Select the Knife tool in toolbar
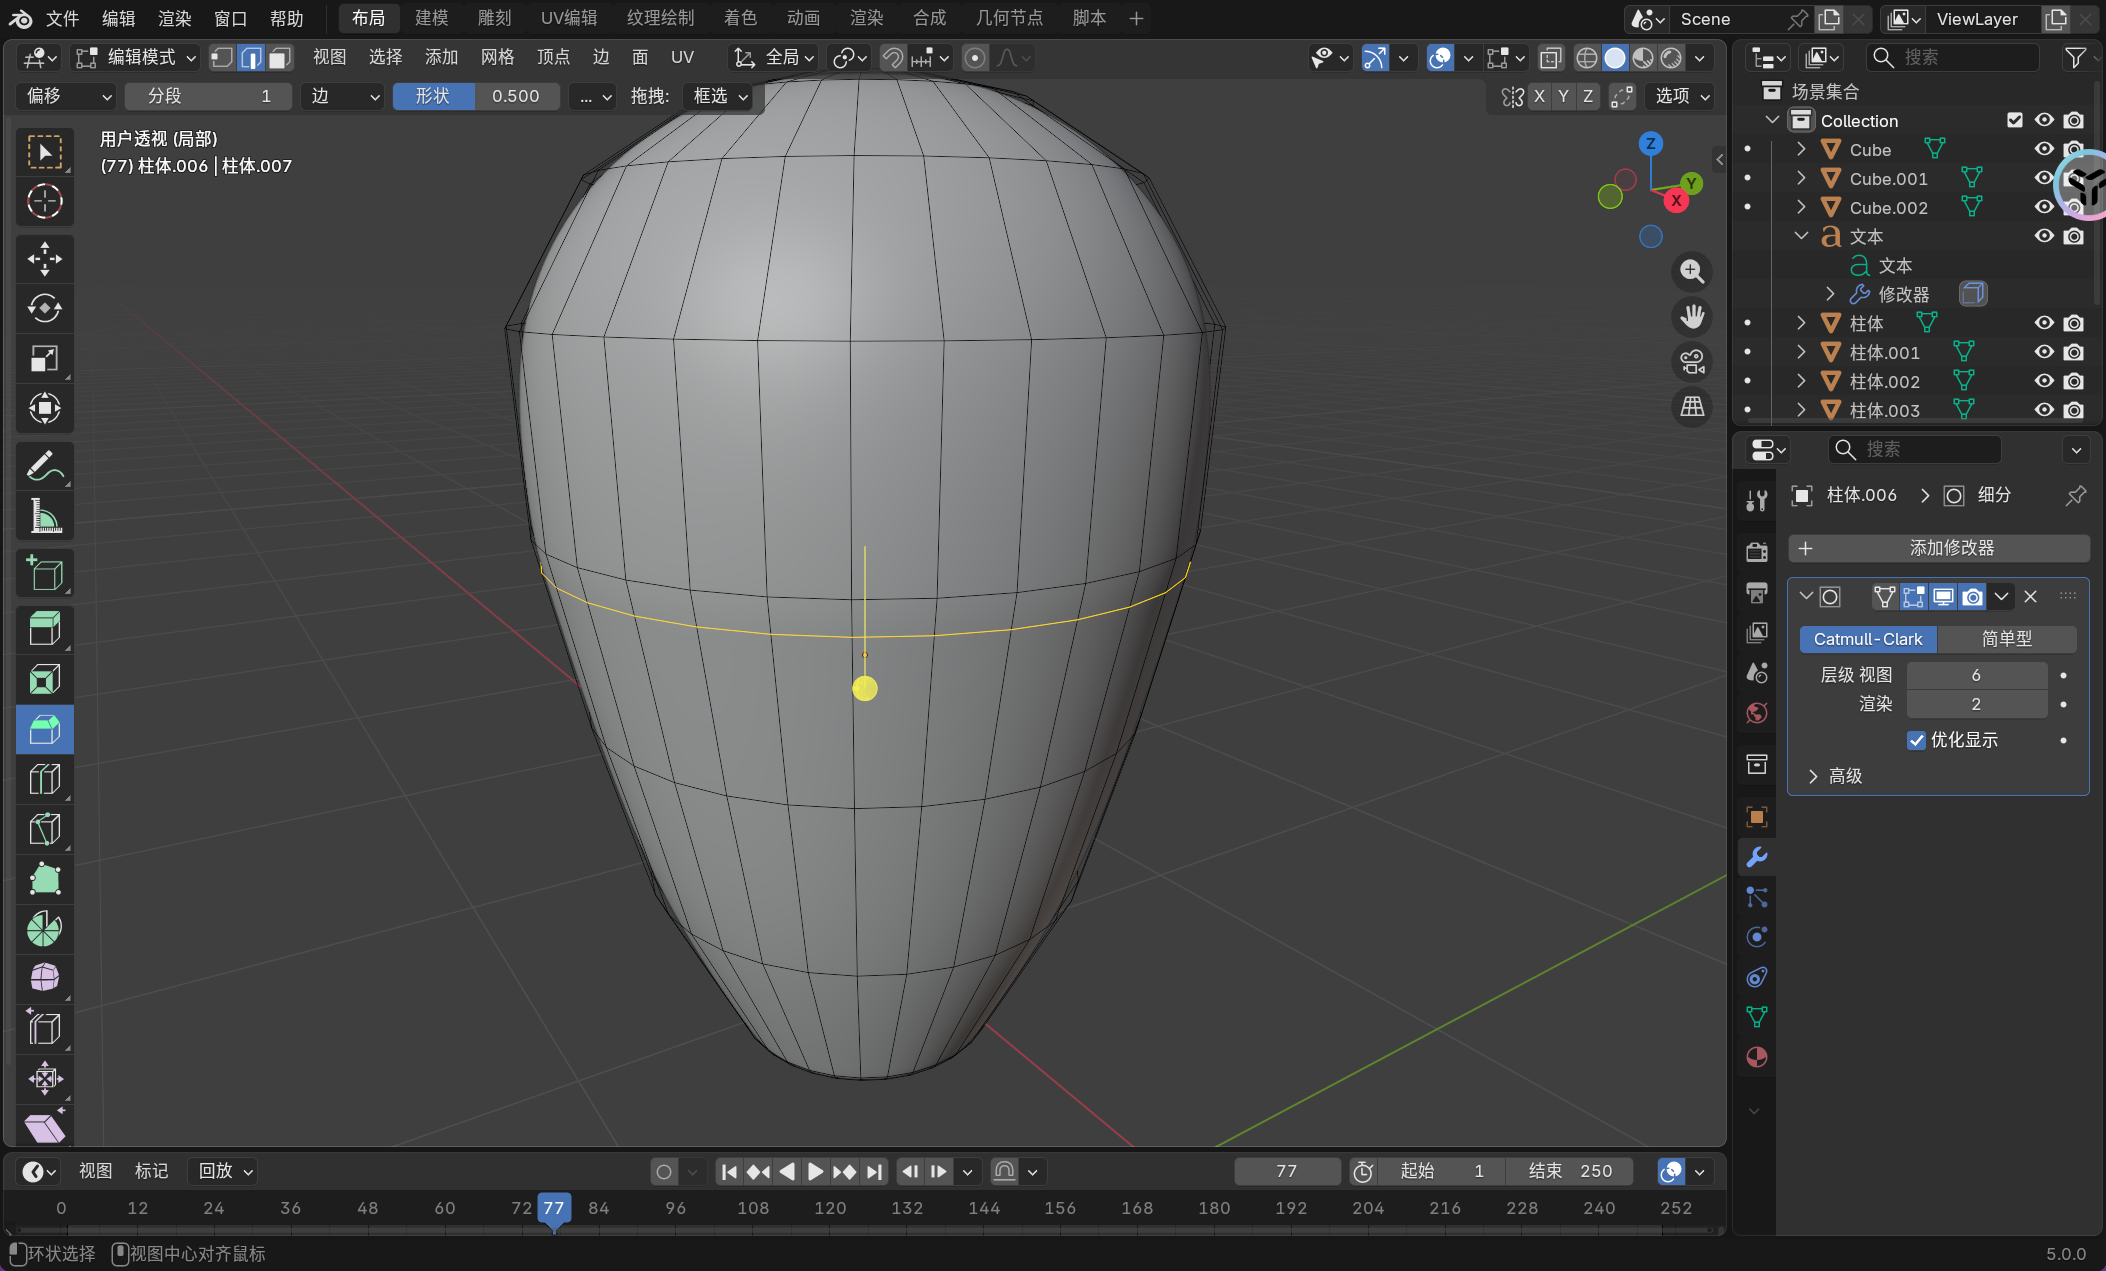Image resolution: width=2106 pixels, height=1271 pixels. coord(44,829)
